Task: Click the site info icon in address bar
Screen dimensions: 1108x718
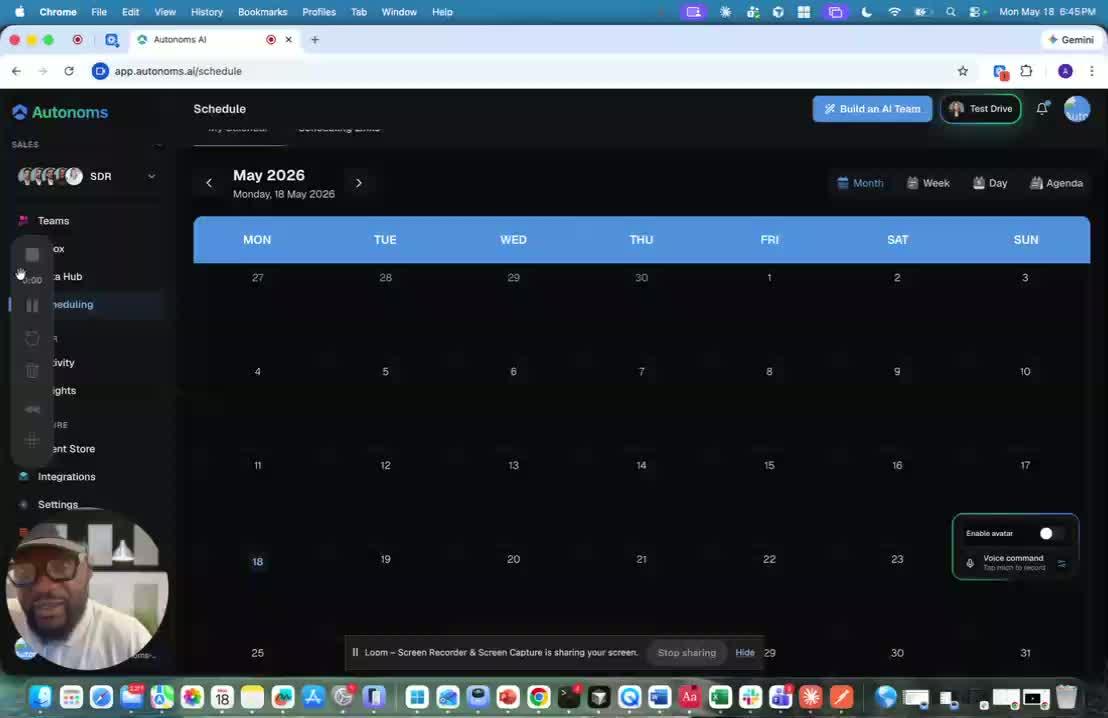Action: tap(100, 71)
